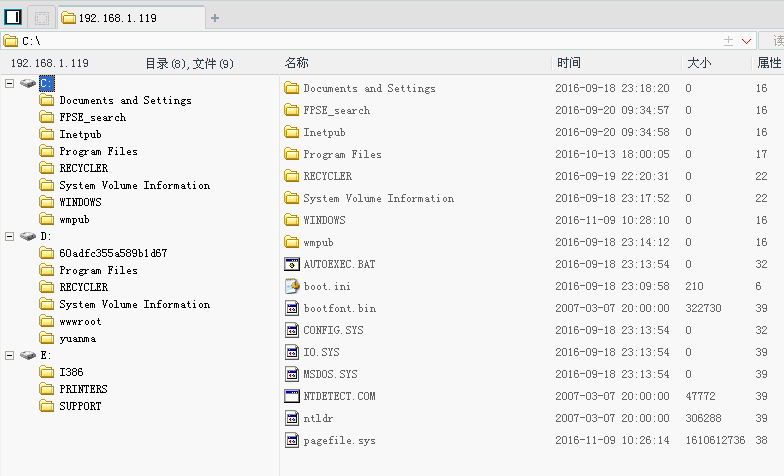Click the read button beside the path bar
Screen dimensions: 784x476
pyautogui.click(x=774, y=41)
